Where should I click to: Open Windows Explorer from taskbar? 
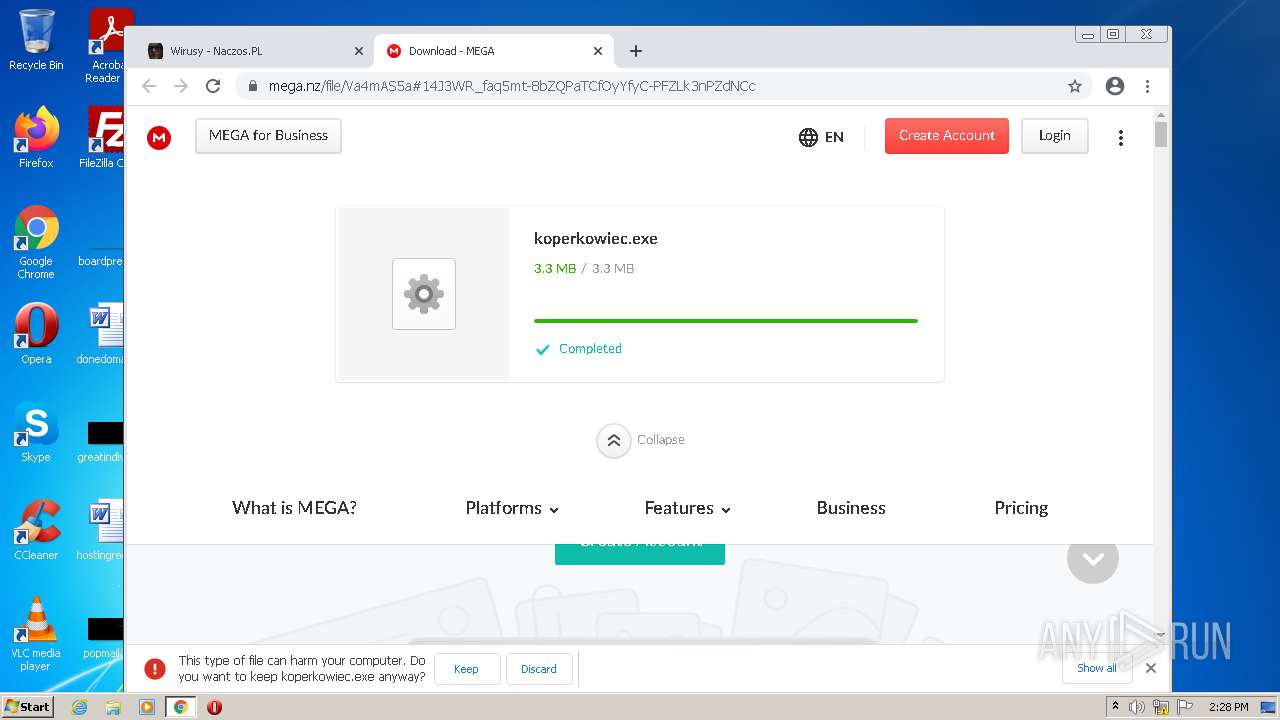[x=113, y=707]
